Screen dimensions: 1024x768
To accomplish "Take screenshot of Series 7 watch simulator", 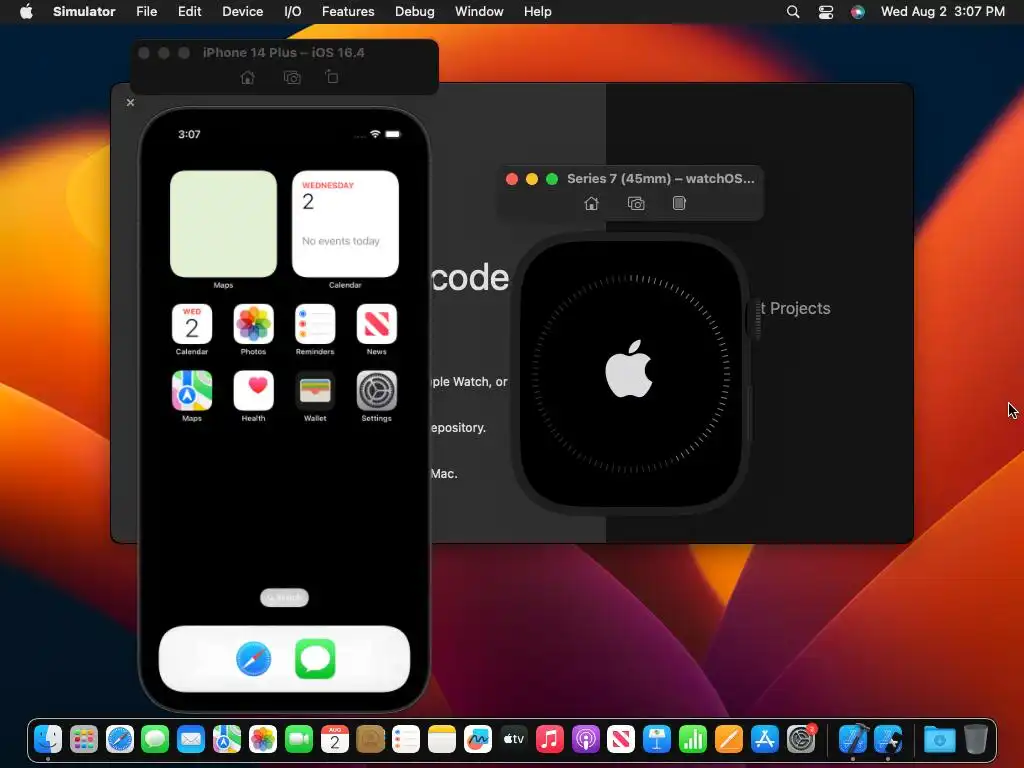I will coord(636,204).
